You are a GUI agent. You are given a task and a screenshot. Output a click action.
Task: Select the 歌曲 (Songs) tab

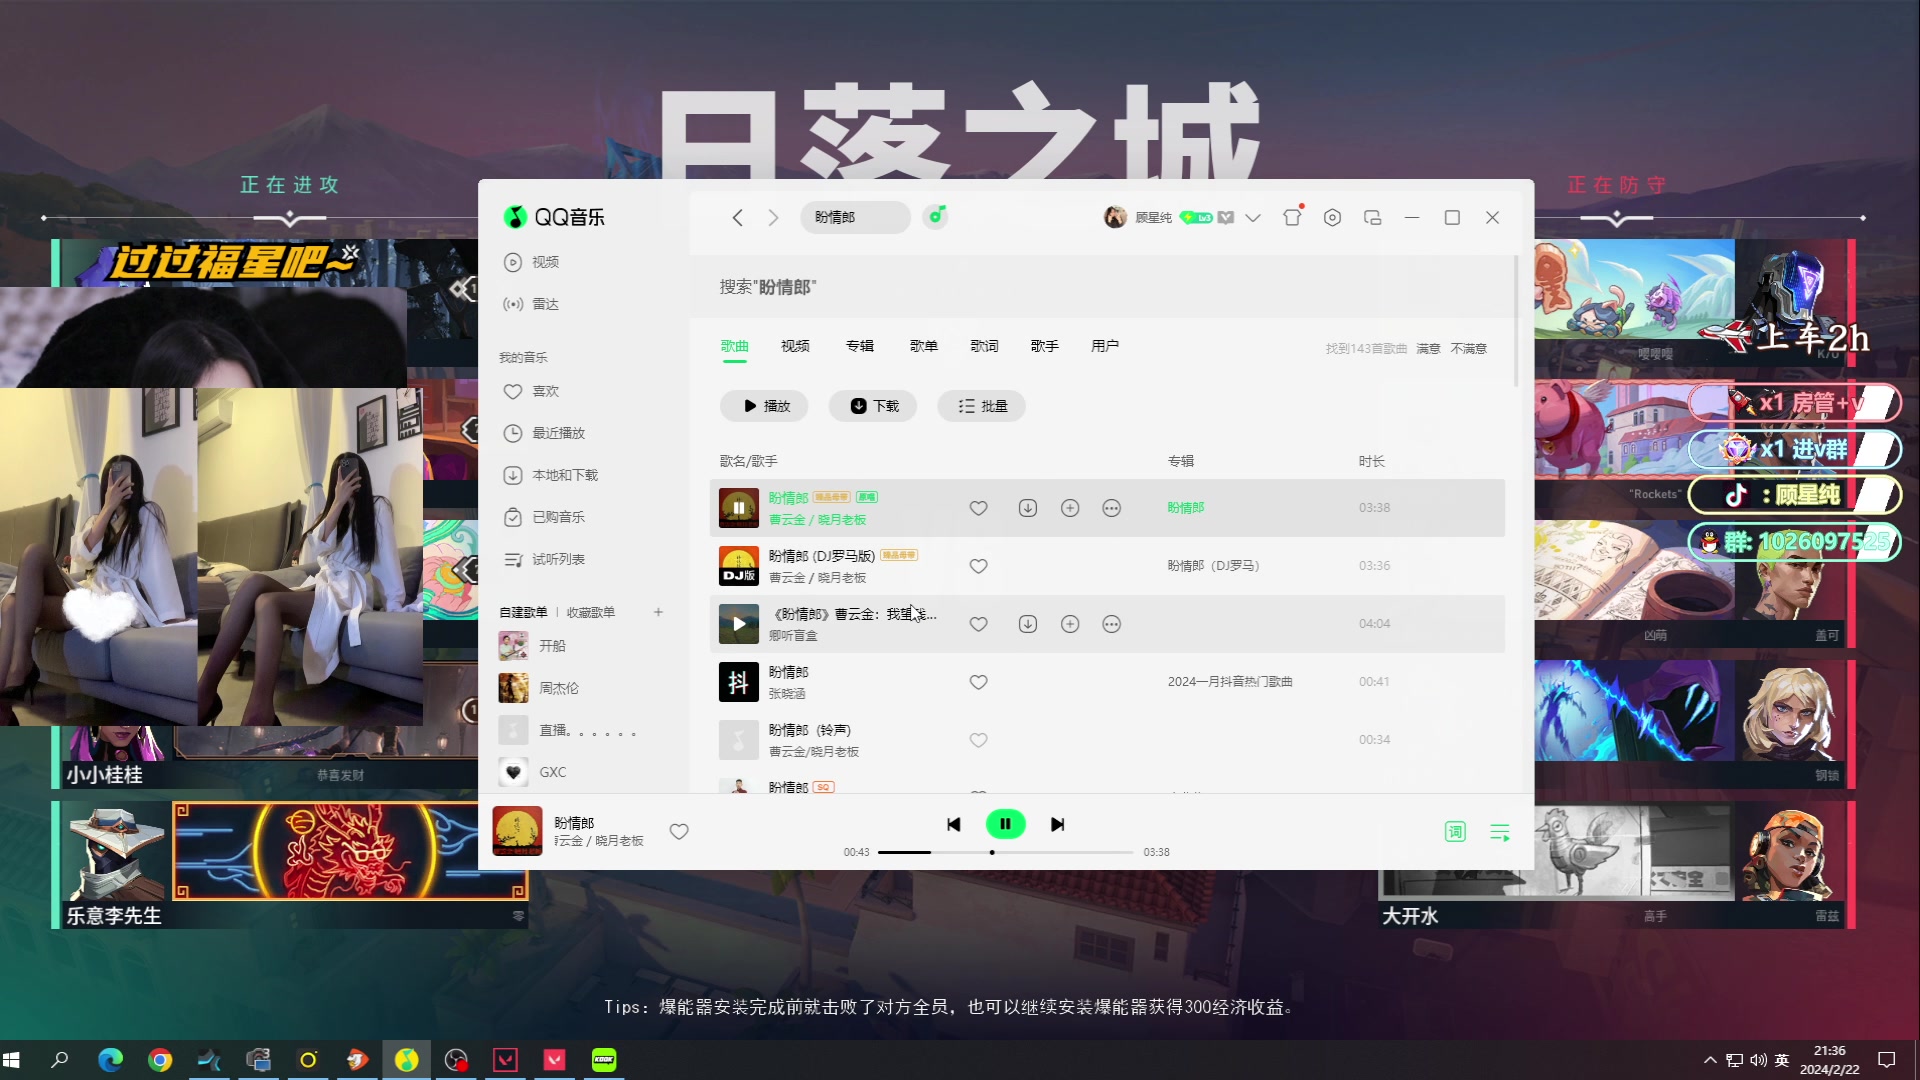[x=735, y=346]
